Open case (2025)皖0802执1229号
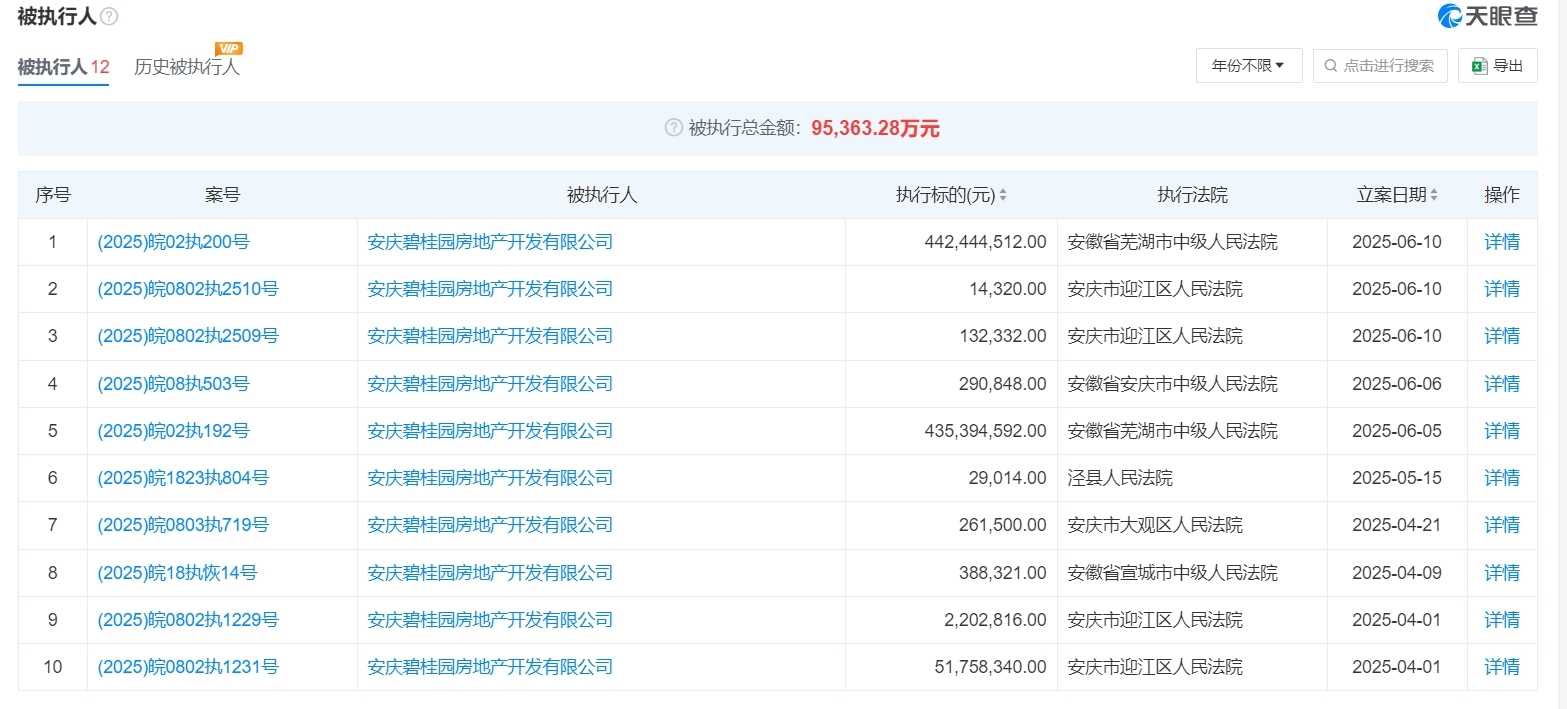 click(188, 620)
